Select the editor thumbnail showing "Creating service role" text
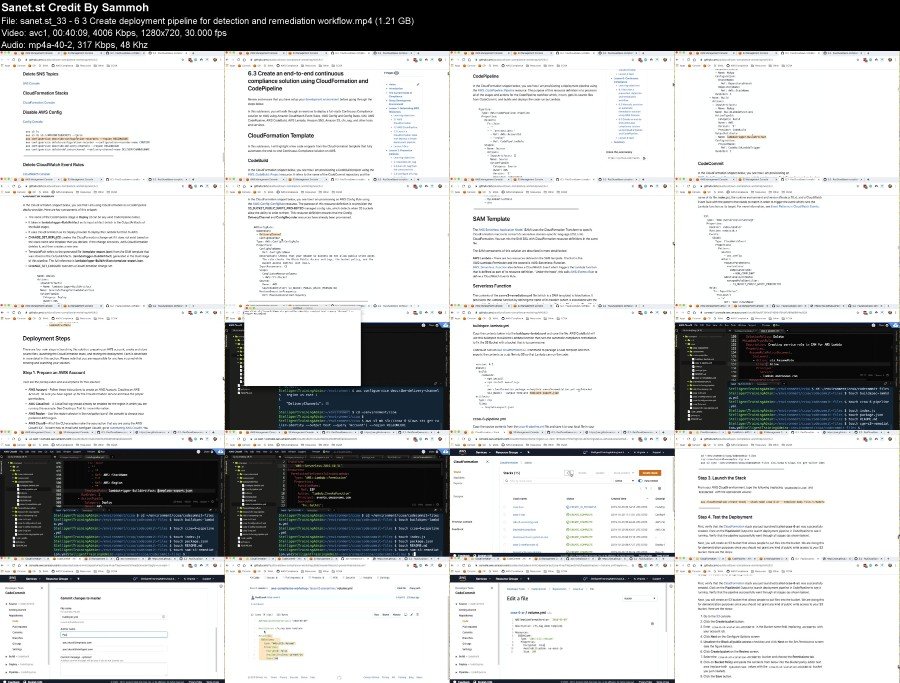This screenshot has height=683, width=900. click(x=788, y=366)
